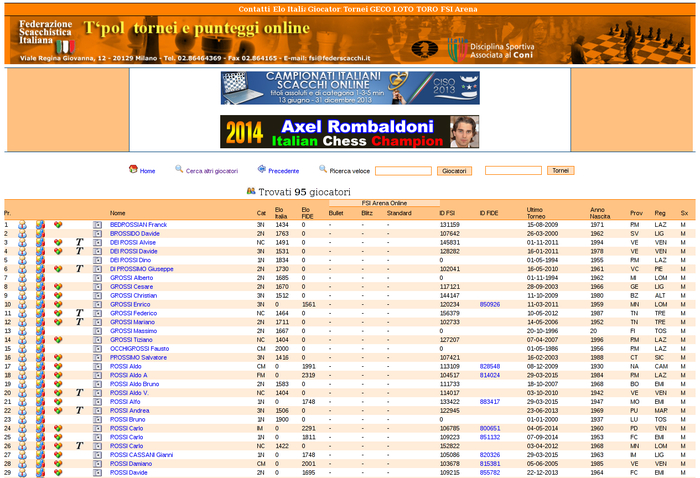Image resolution: width=700 pixels, height=478 pixels.
Task: Open OCCHIGROSSI Fausto's player page
Action: pyautogui.click(x=139, y=349)
